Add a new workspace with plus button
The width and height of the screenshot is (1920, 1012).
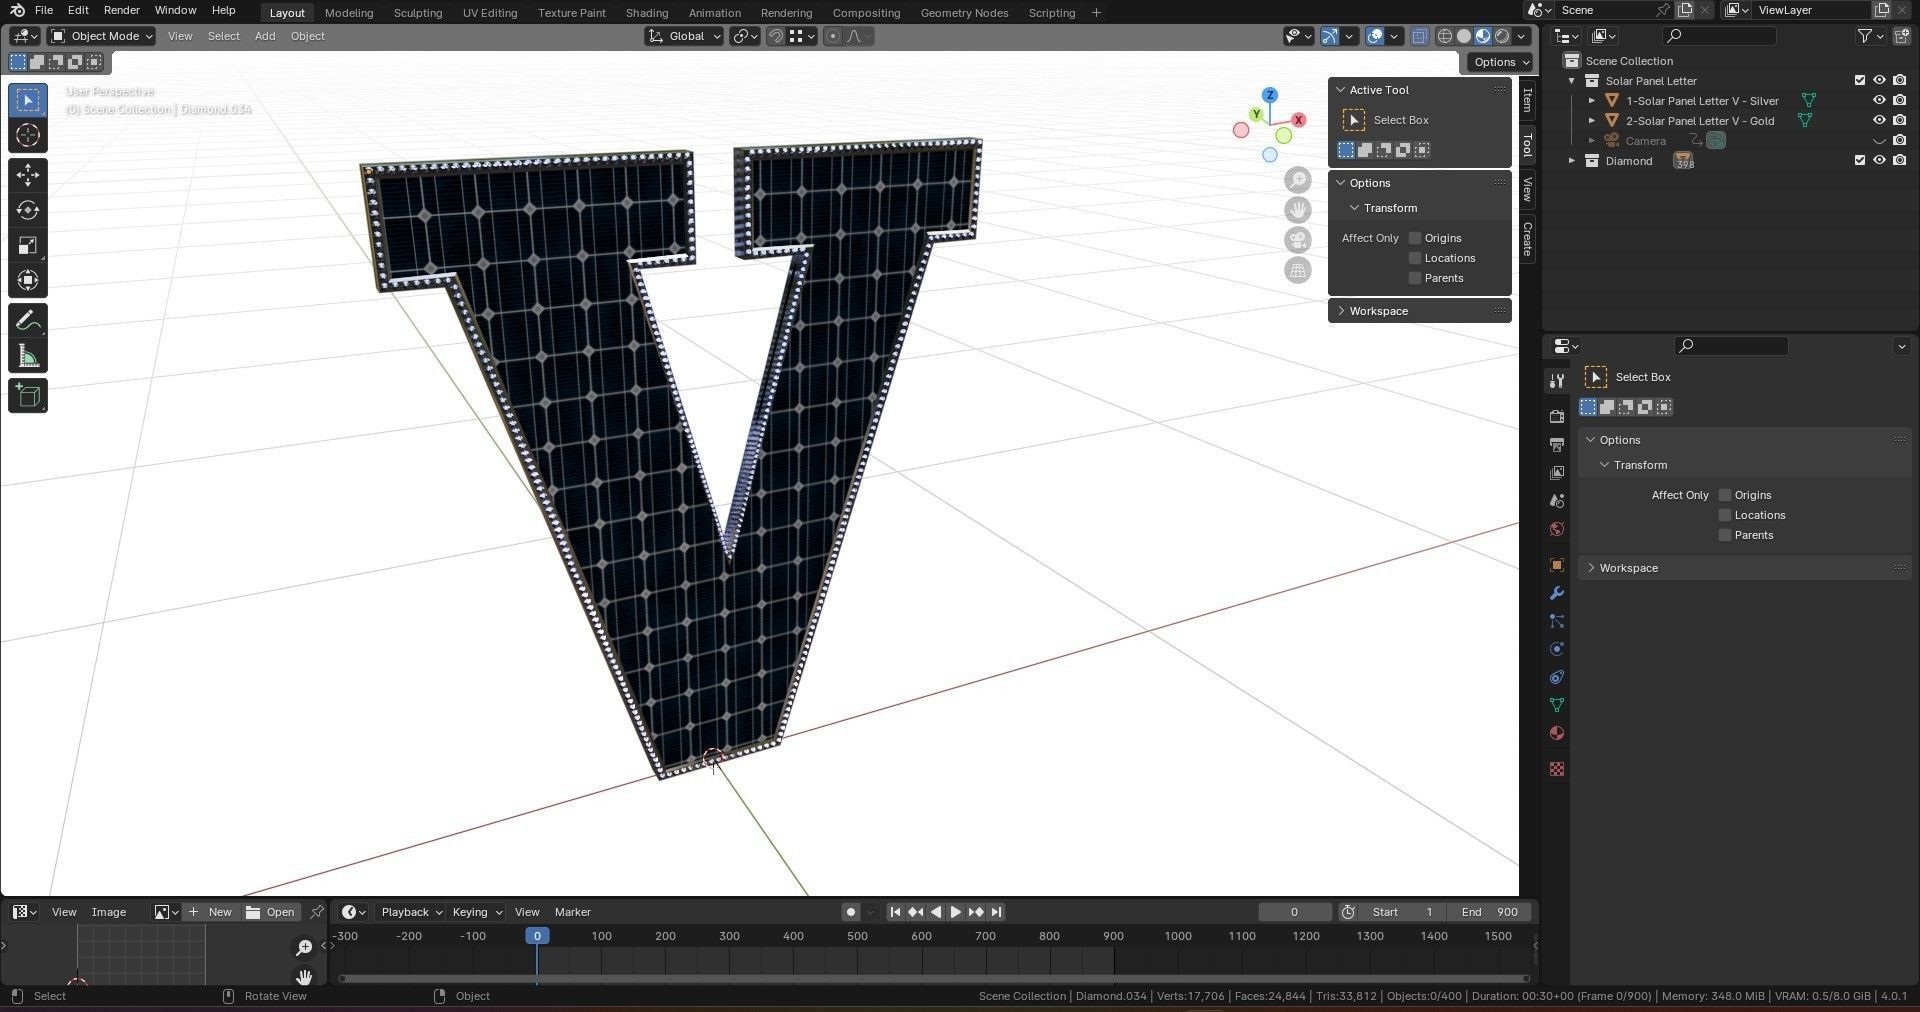[1096, 13]
